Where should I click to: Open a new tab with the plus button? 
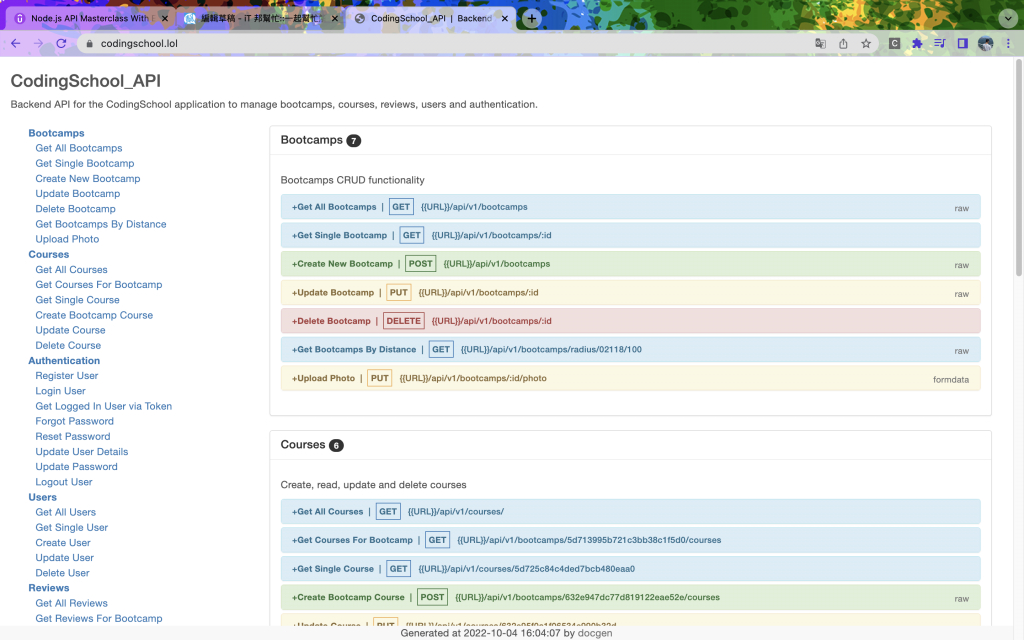point(532,18)
